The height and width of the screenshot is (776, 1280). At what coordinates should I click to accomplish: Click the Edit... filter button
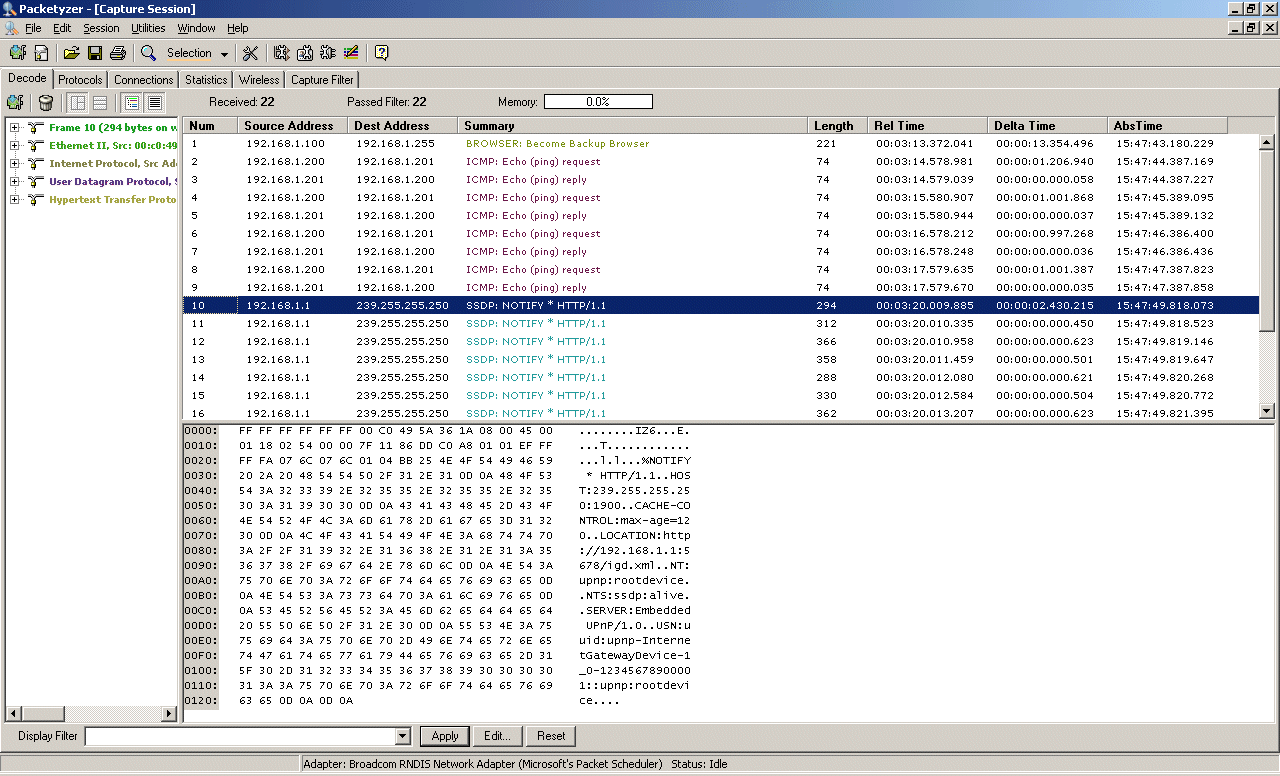click(497, 736)
